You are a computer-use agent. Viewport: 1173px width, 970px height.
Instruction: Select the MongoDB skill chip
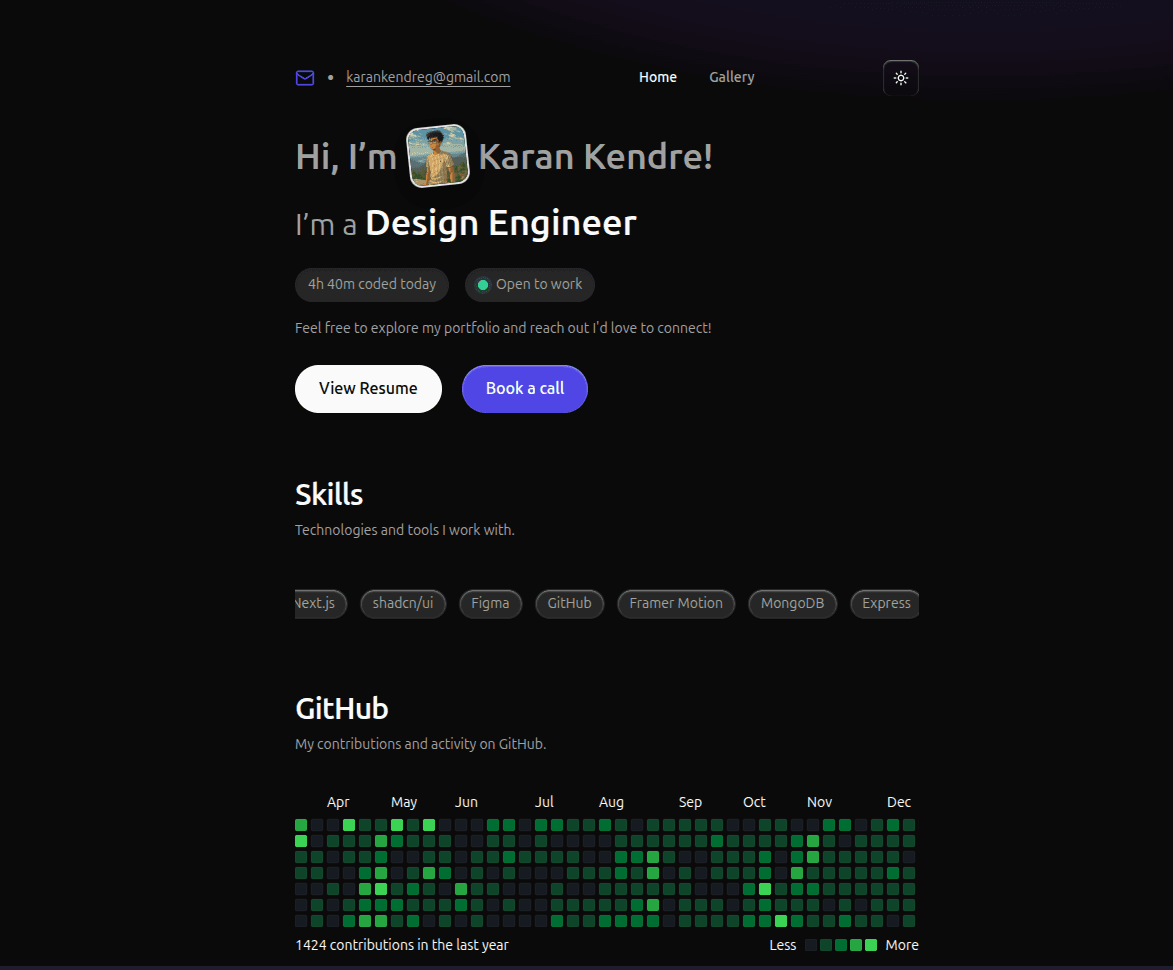point(792,604)
